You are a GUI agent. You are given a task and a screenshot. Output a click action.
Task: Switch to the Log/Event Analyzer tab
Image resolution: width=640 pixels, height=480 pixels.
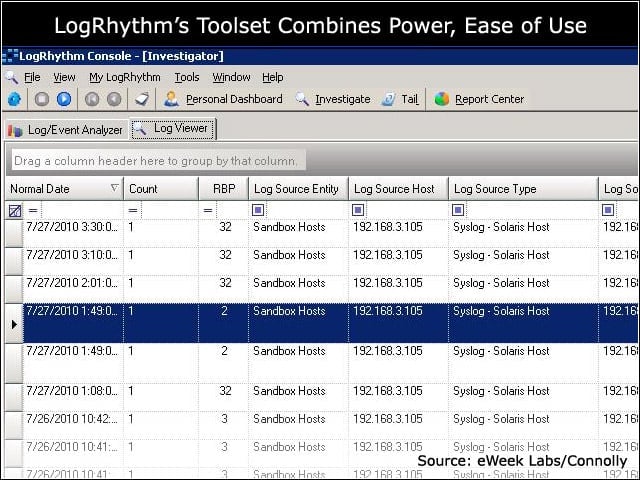[65, 130]
